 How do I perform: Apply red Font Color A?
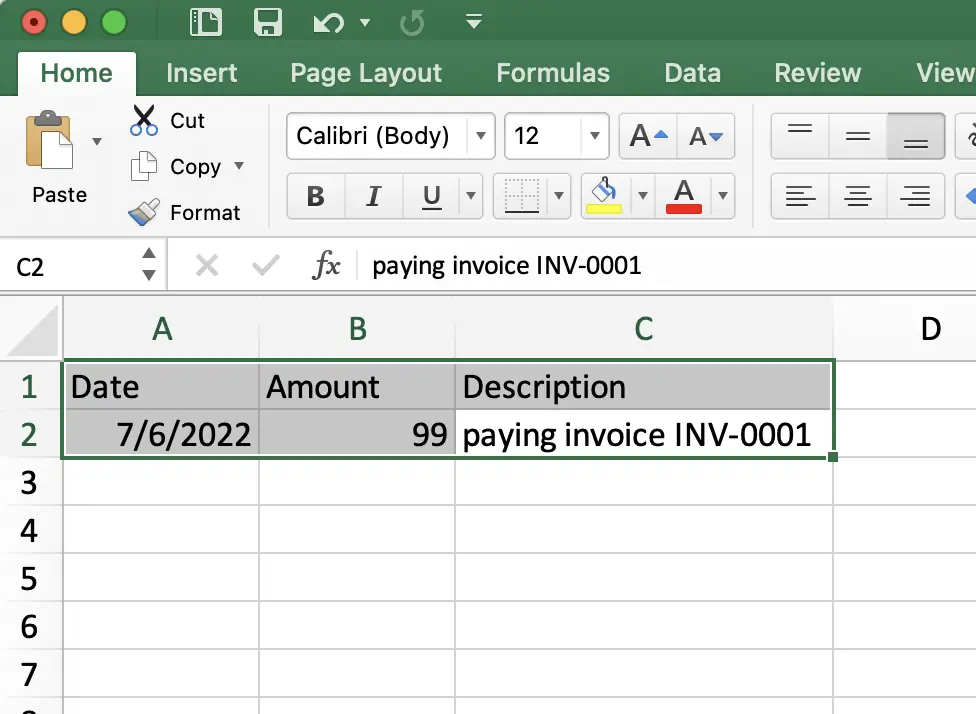point(683,196)
